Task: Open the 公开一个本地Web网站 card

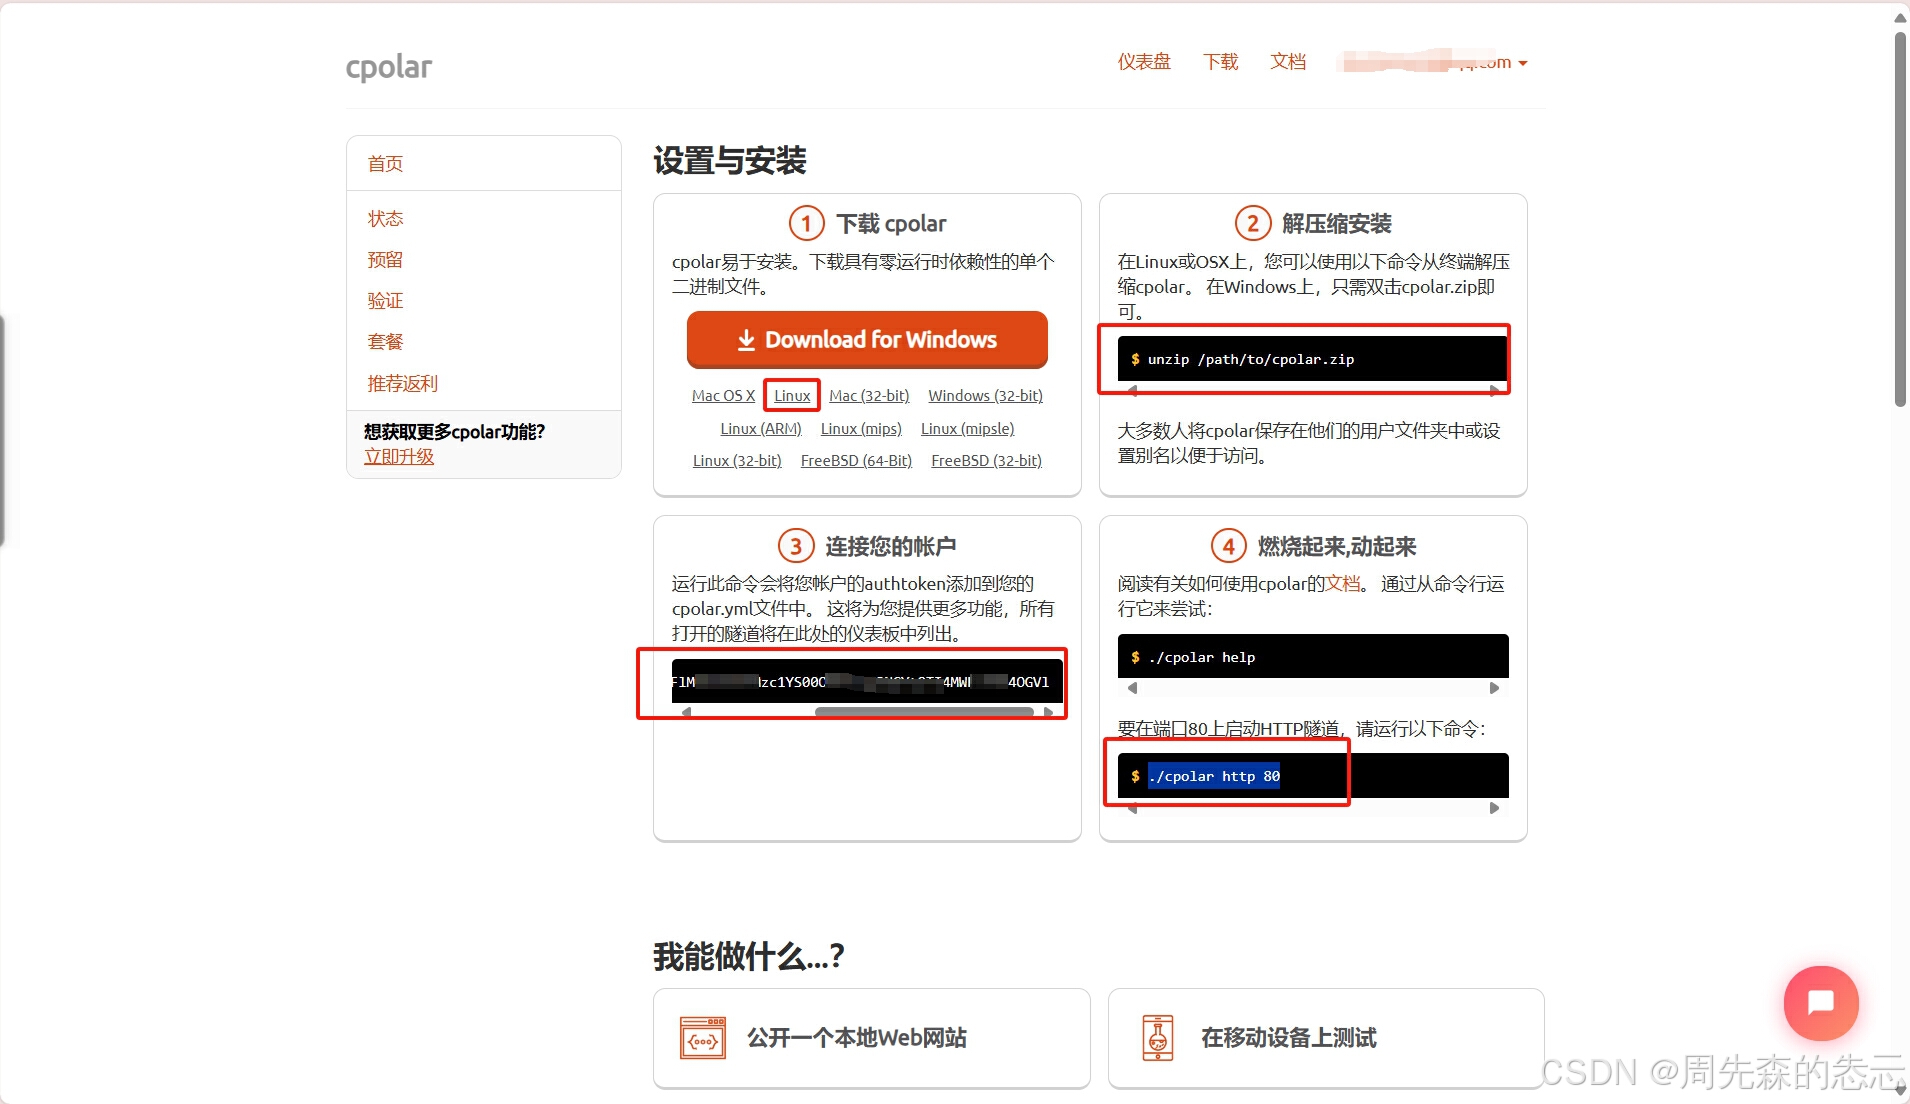Action: point(871,1038)
